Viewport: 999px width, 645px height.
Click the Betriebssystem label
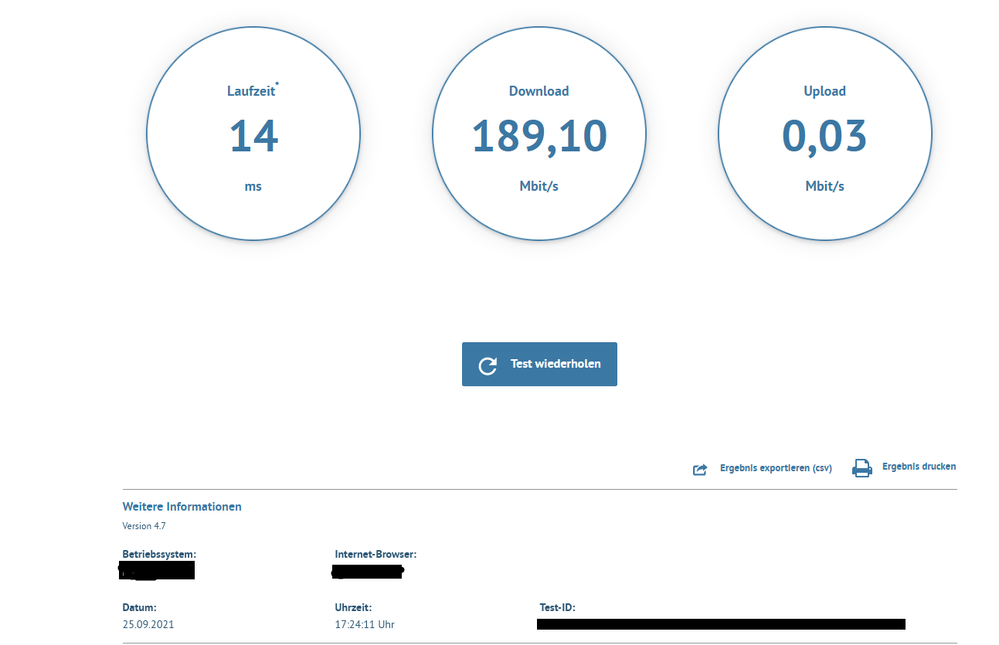[159, 554]
